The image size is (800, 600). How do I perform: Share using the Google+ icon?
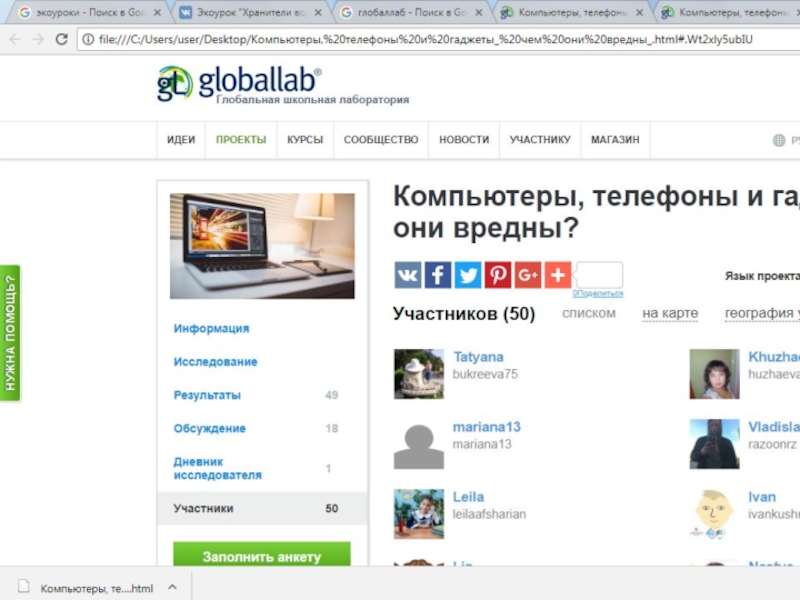[x=528, y=275]
